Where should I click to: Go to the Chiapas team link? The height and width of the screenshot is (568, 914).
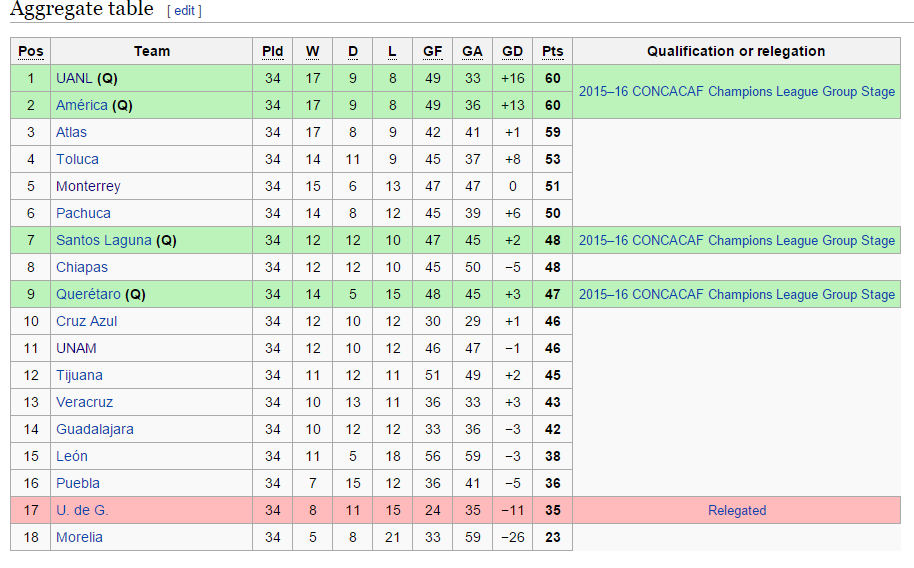click(x=82, y=267)
